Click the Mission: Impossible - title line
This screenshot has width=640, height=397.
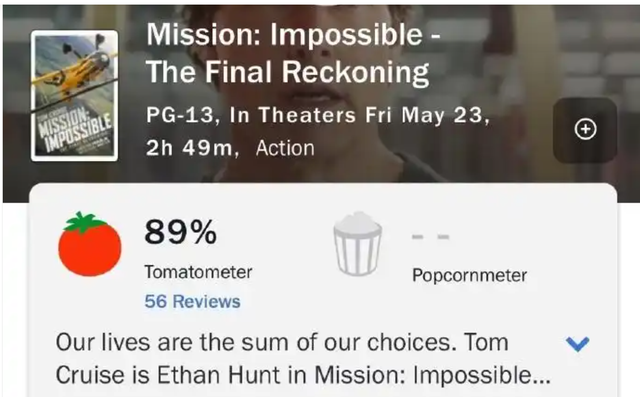(293, 35)
